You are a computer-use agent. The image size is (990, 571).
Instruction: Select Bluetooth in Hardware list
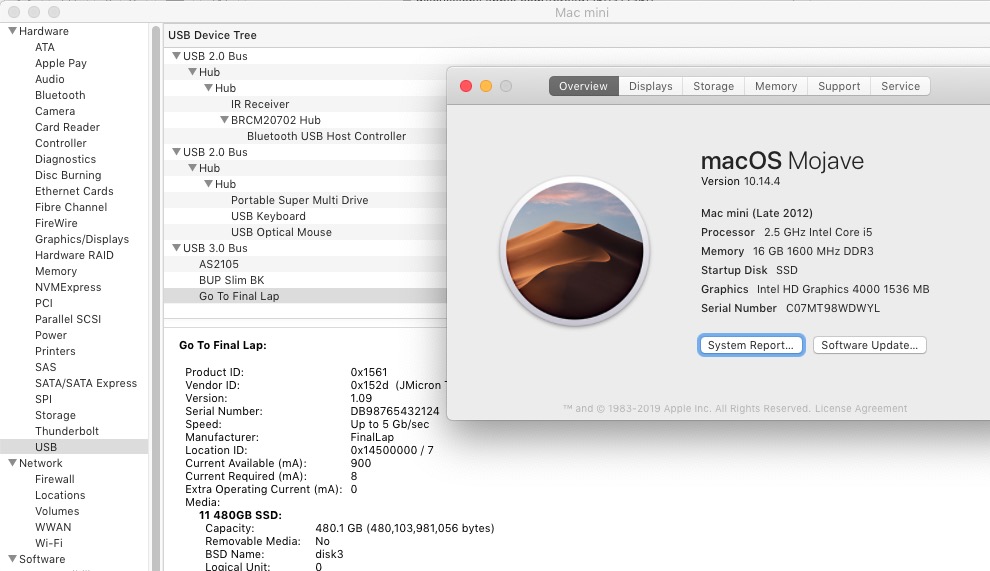60,95
